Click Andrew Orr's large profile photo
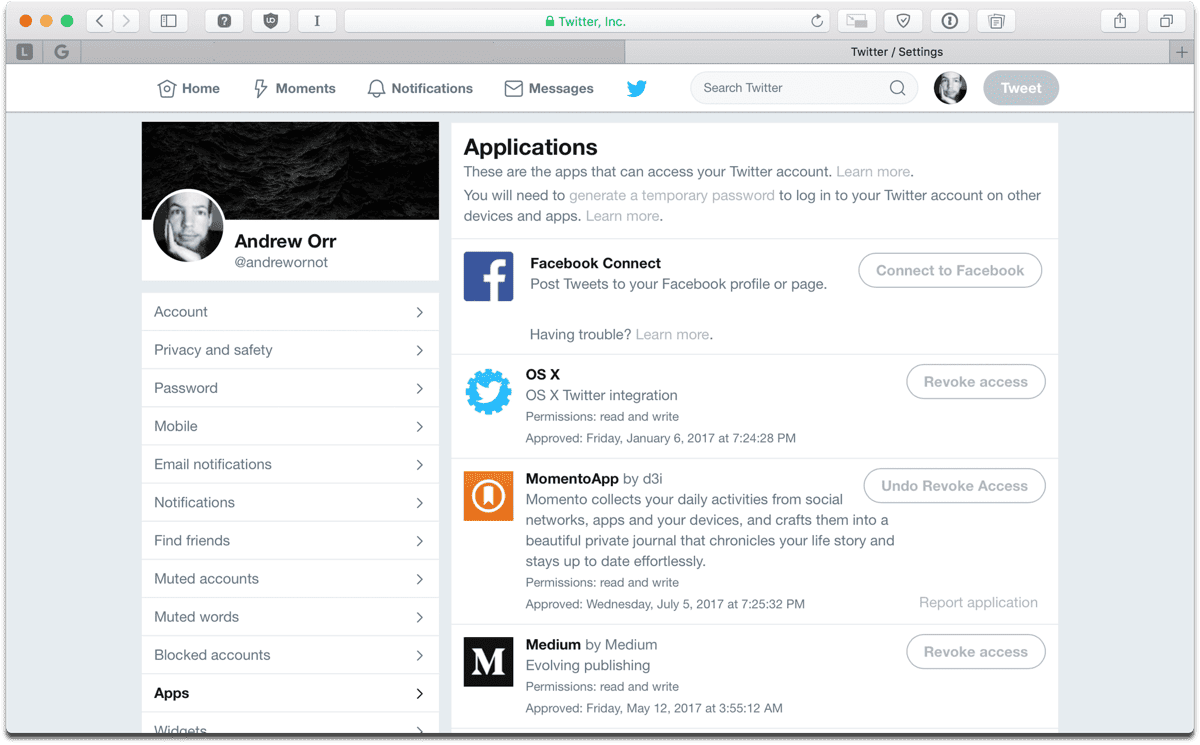The width and height of the screenshot is (1200, 745). click(x=188, y=226)
